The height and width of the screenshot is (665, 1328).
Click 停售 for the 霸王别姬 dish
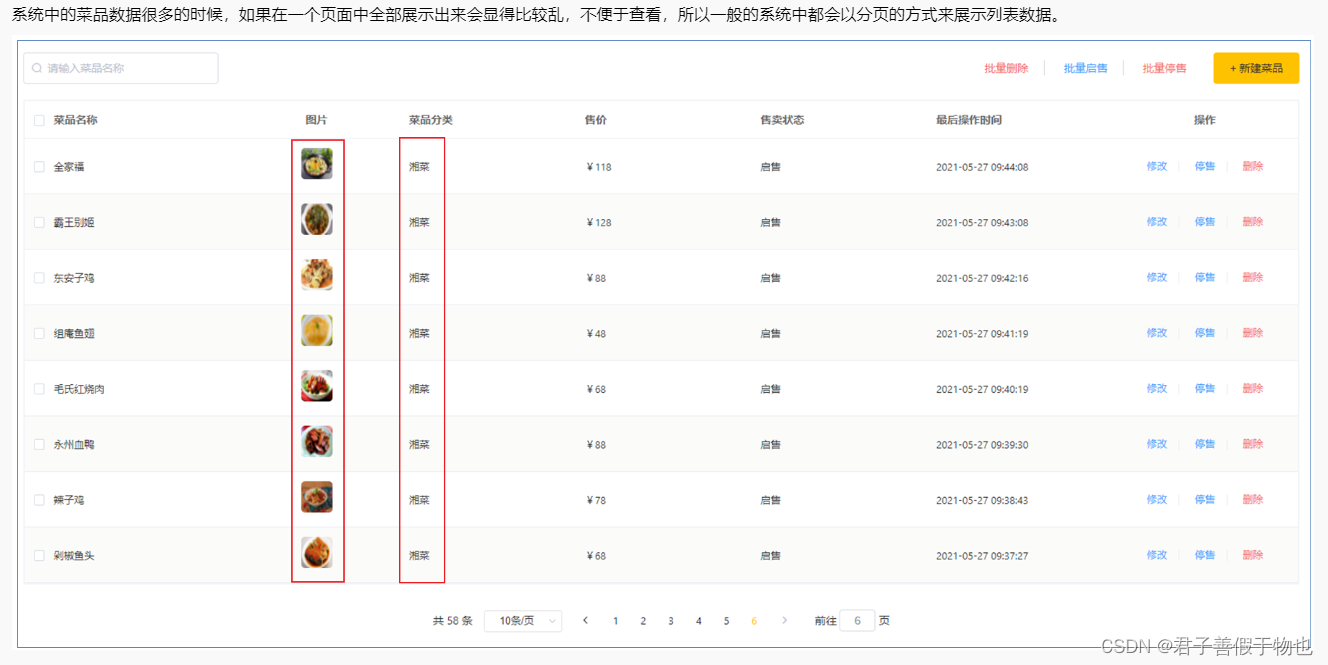[1204, 221]
